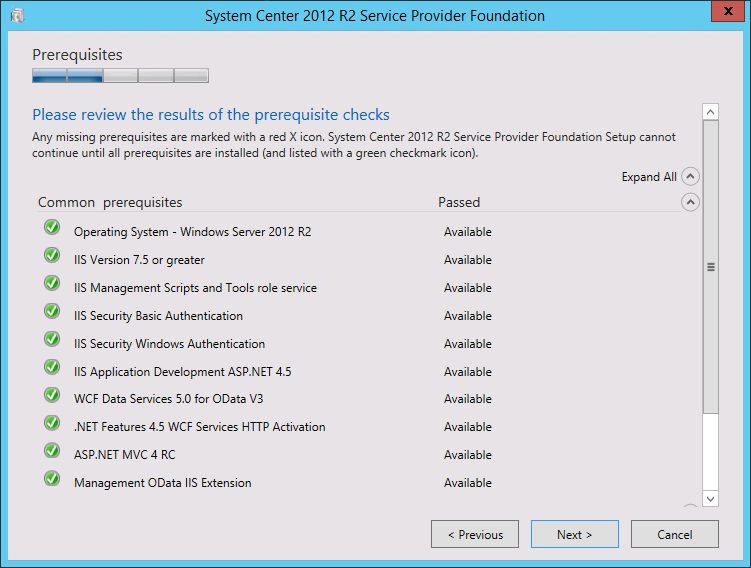Click the Expand All label
Screen dimensions: 751x568
pos(649,177)
